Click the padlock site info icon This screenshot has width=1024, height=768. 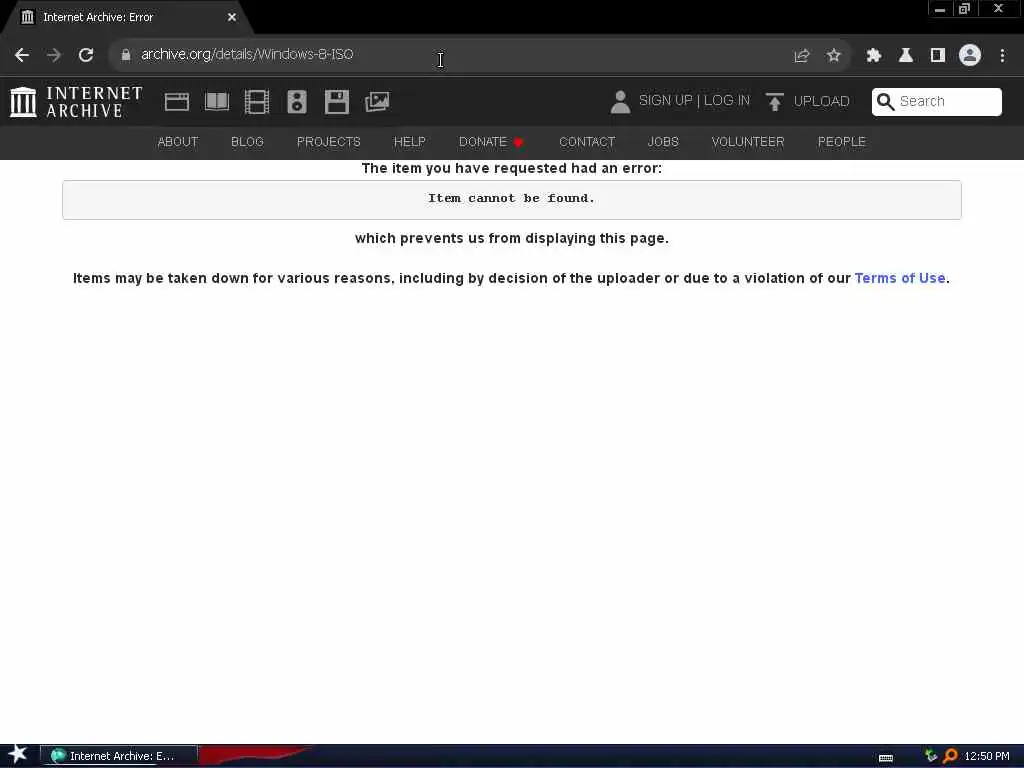pos(125,55)
